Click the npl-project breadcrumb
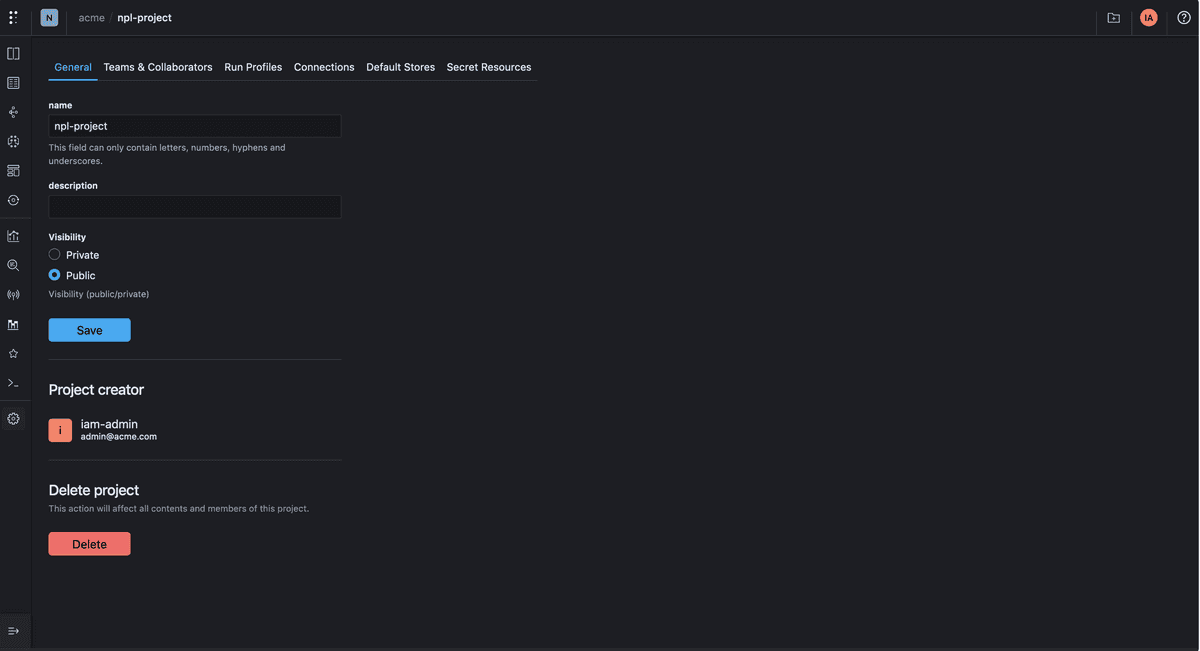The height and width of the screenshot is (651, 1200). (x=145, y=18)
